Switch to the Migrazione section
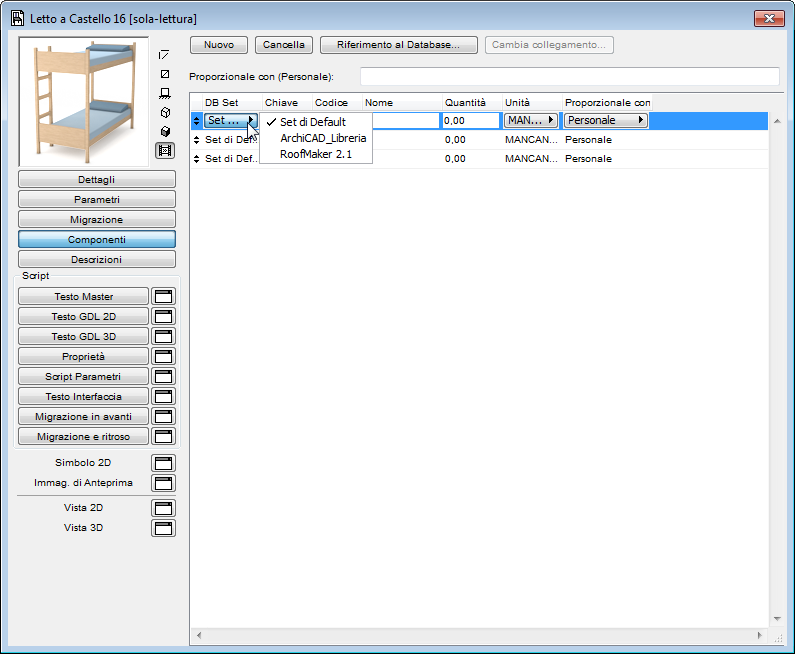 point(97,220)
